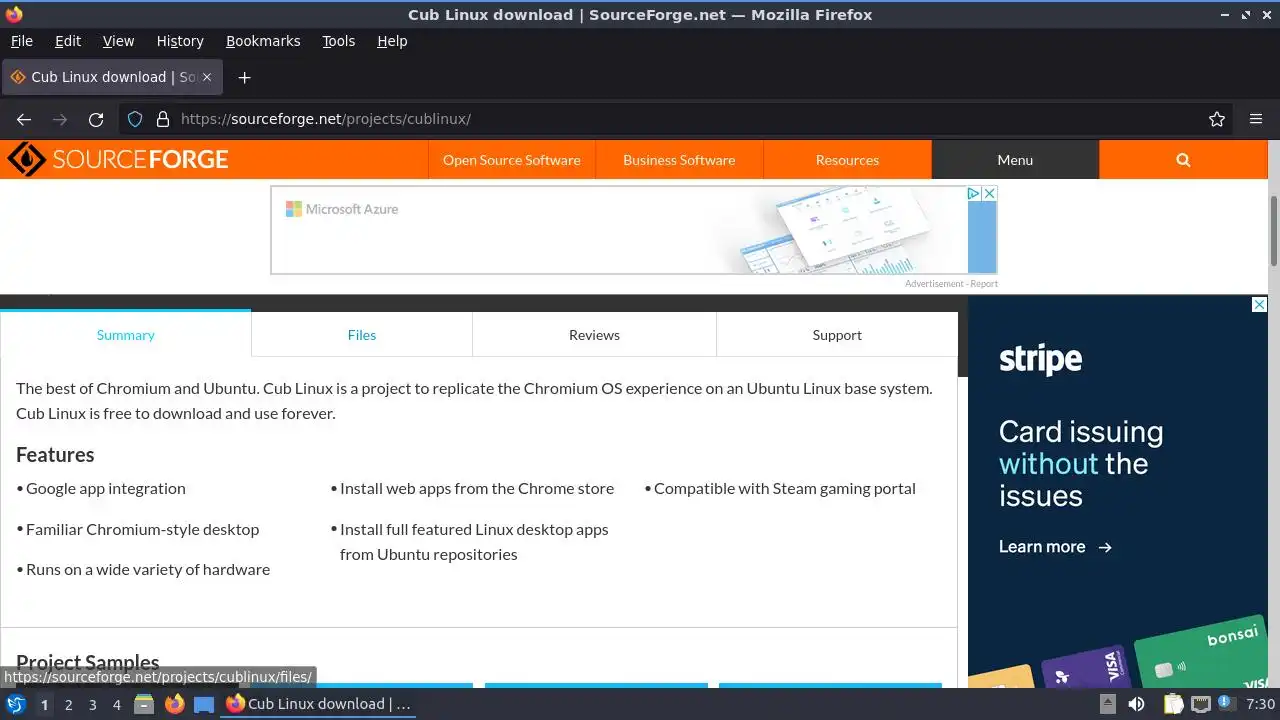Viewport: 1280px width, 720px height.
Task: Click the page vertical scrollbar thumb
Action: pos(1274,230)
